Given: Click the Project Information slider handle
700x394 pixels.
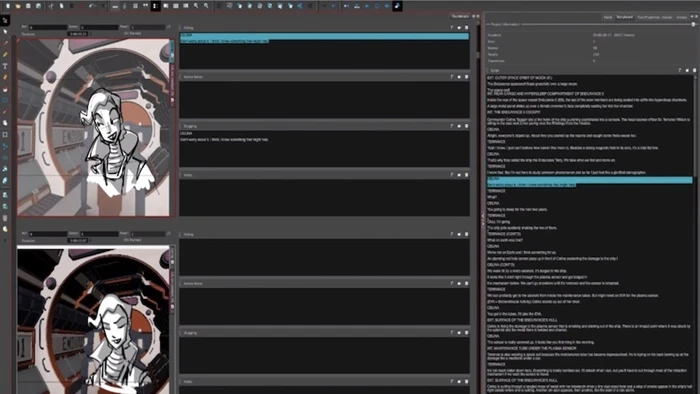Looking at the screenshot, I should point(693,25).
